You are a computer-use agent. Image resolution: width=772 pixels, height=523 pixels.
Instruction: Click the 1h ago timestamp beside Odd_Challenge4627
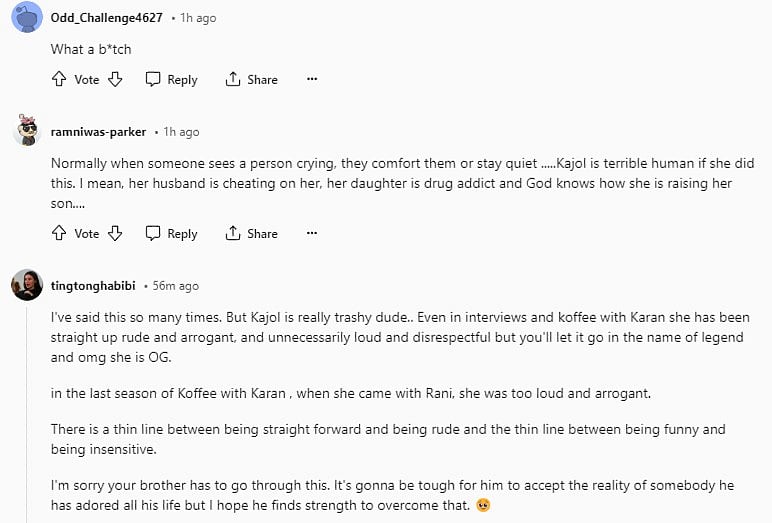click(198, 18)
